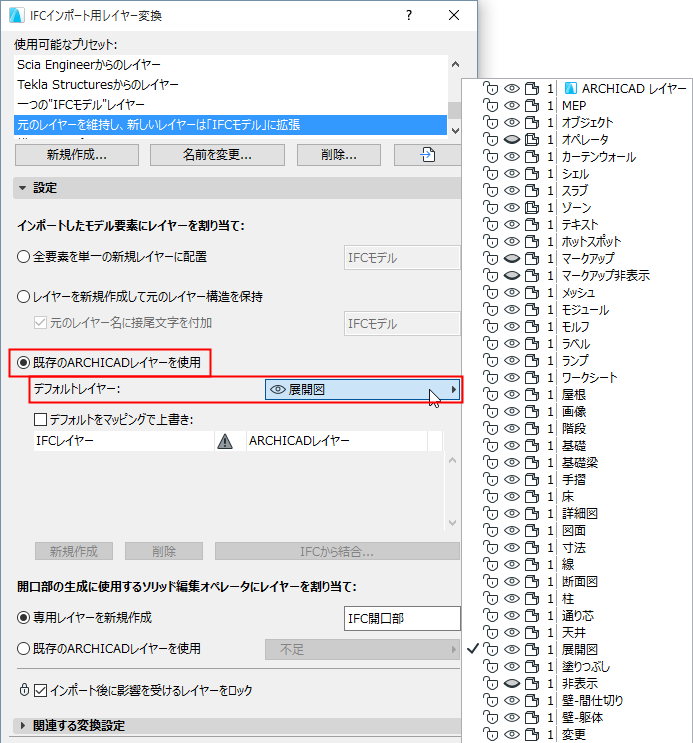Click lock icon for 屋根 layer
Screen dimensions: 693x743
pyautogui.click(x=491, y=395)
